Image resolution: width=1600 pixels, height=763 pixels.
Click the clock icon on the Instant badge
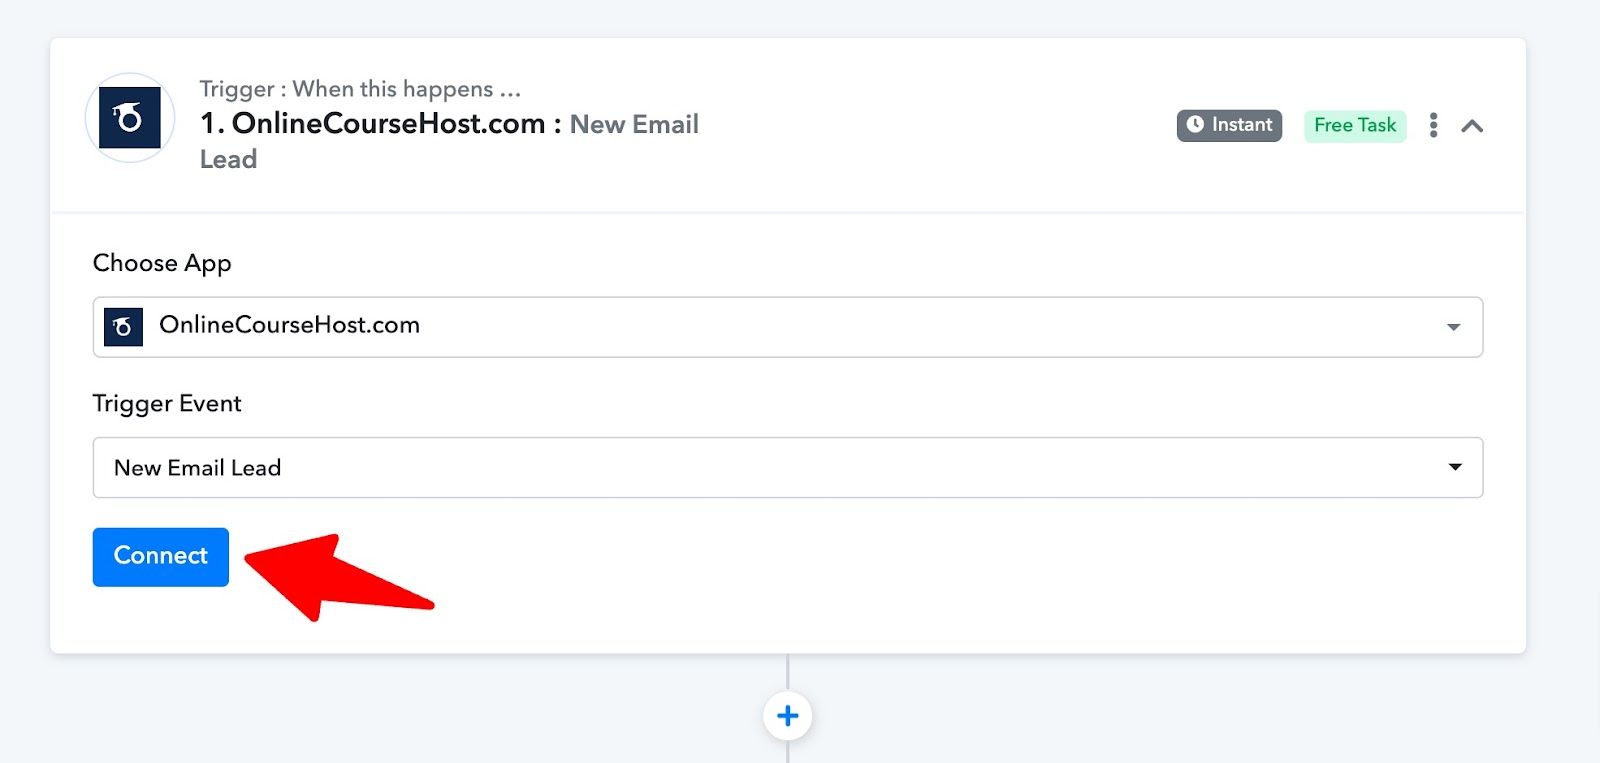(x=1196, y=124)
